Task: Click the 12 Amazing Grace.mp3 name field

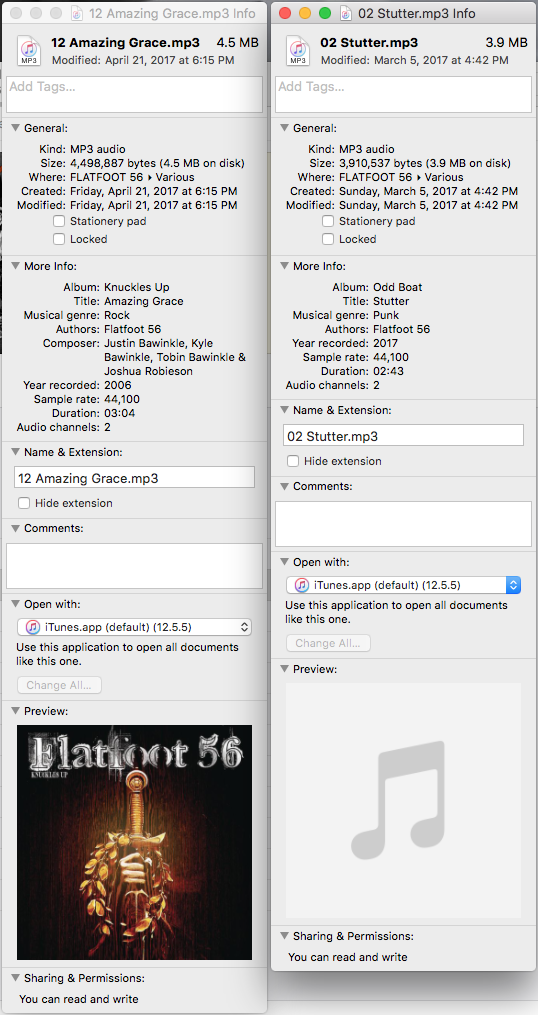Action: click(x=135, y=478)
